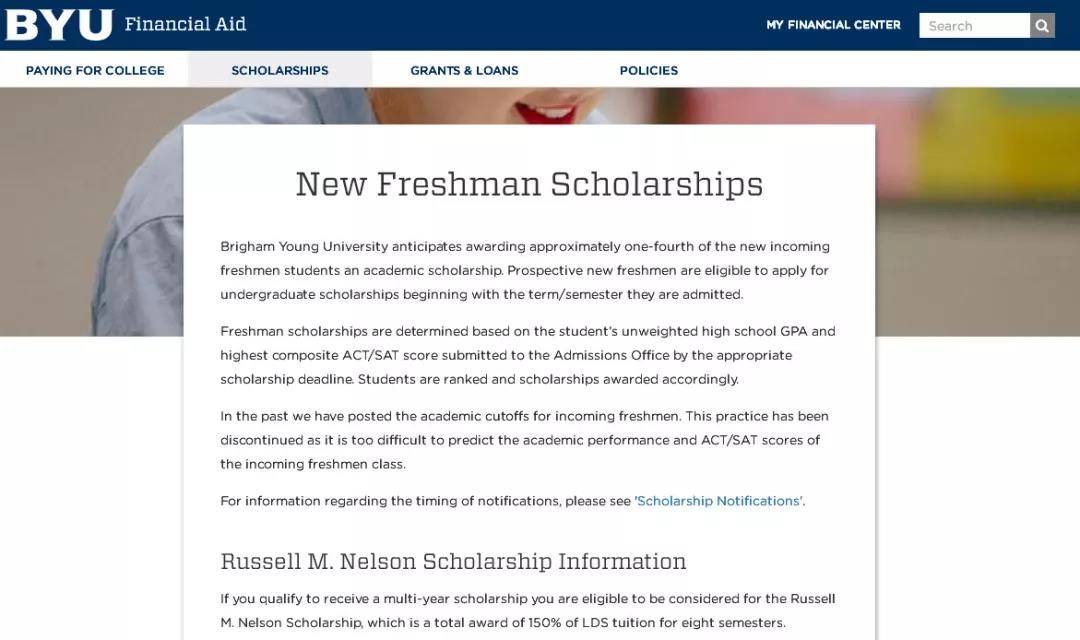
Task: Click the New Freshman Scholarships heading
Action: coord(530,184)
